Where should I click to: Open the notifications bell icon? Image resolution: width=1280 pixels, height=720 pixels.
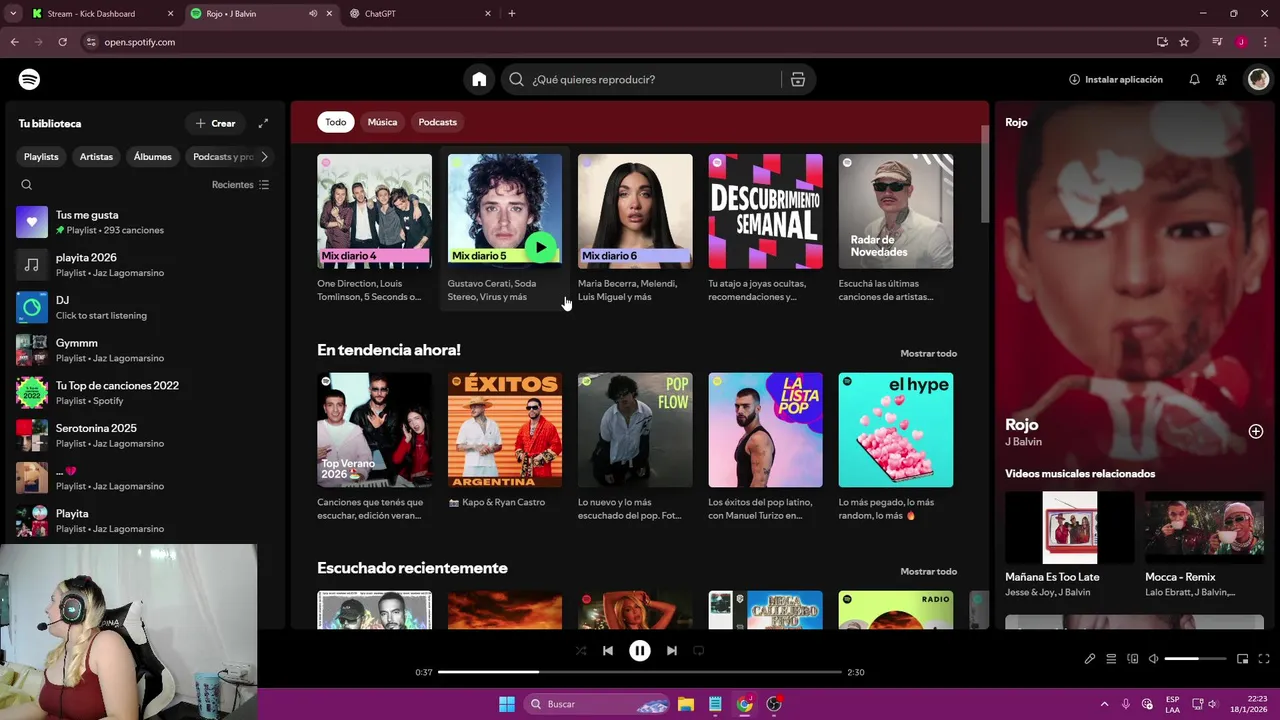coord(1194,79)
